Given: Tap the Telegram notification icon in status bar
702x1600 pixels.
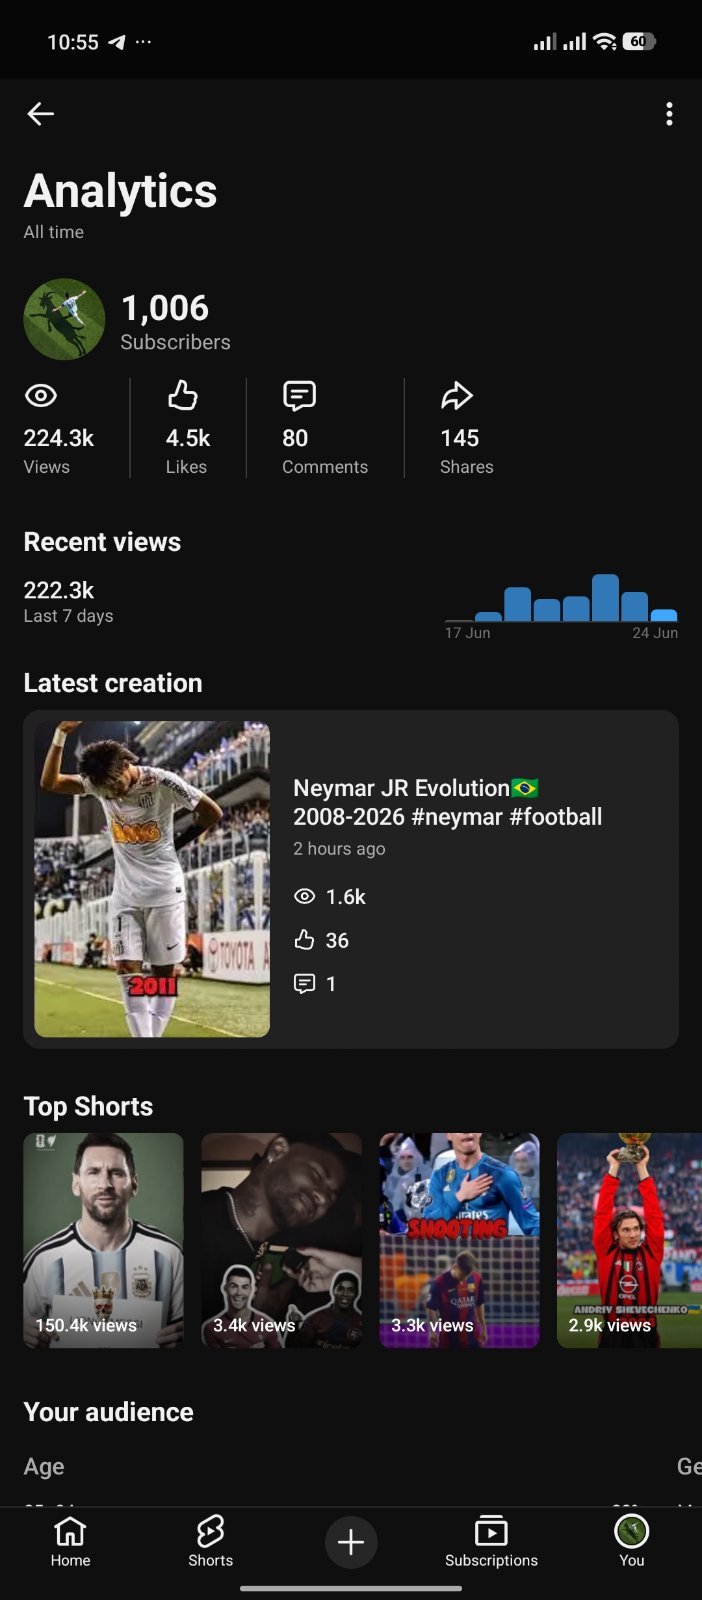Looking at the screenshot, I should click(117, 42).
